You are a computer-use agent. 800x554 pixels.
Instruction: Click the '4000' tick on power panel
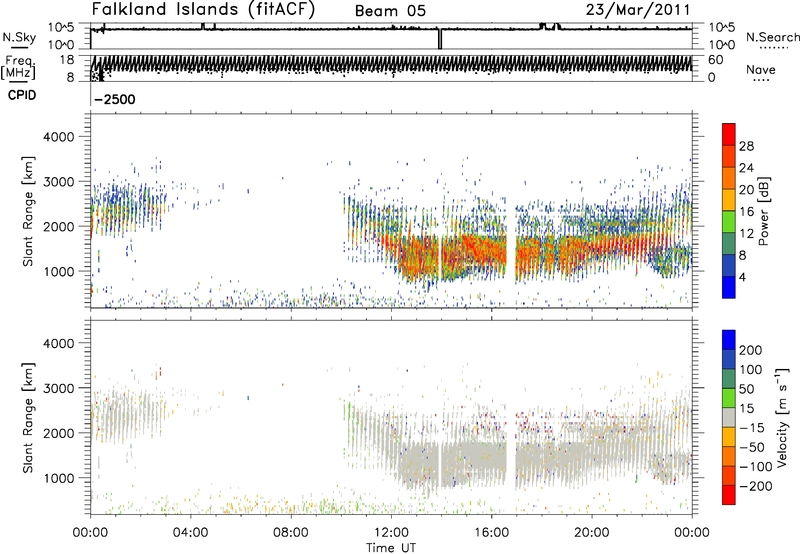click(x=59, y=137)
